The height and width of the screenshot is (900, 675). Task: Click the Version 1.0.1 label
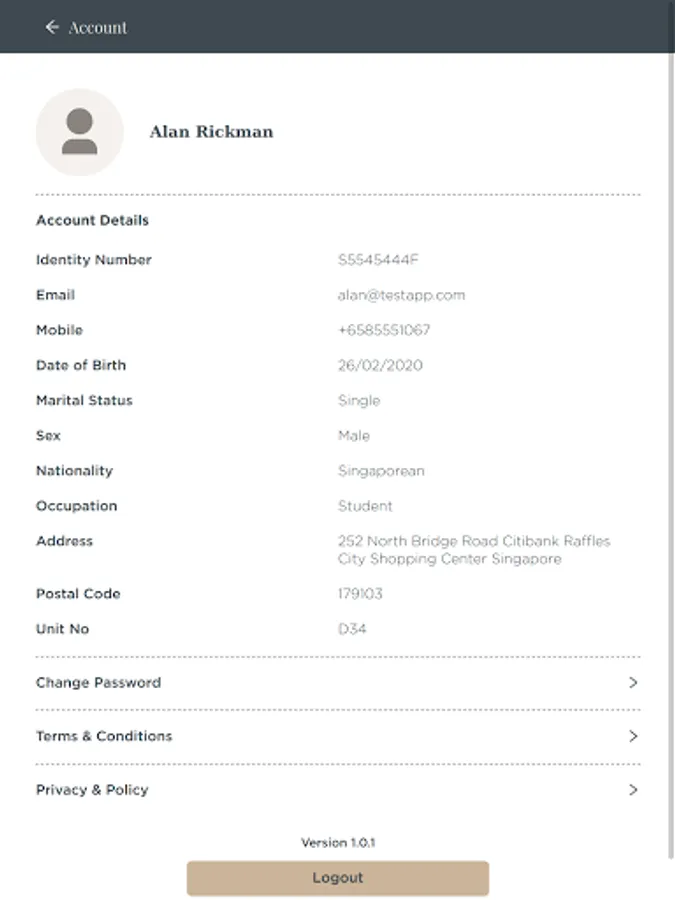(338, 843)
